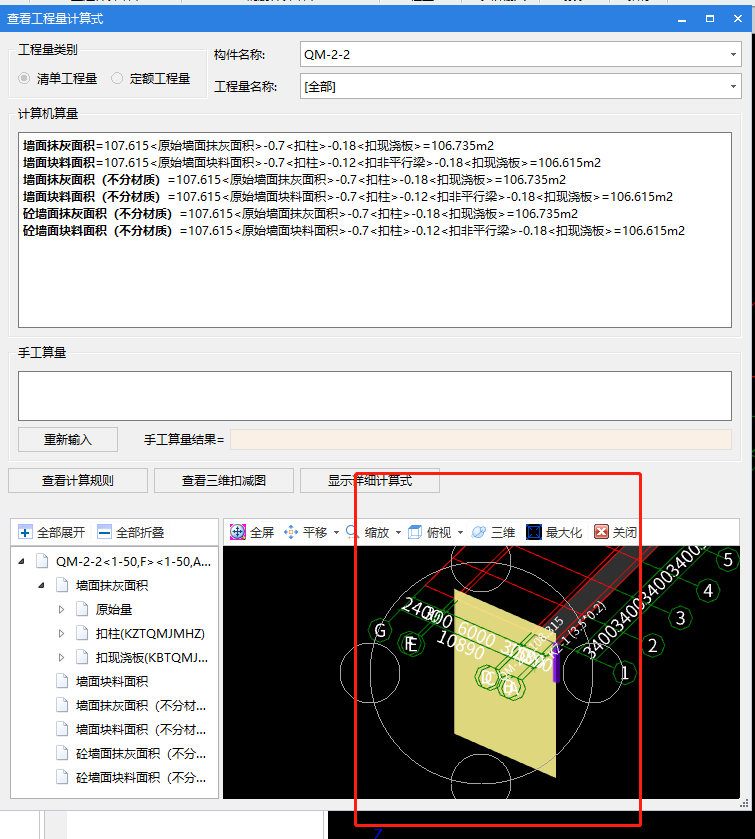
Task: Click axis bubble 3 in 3D view
Action: [681, 618]
